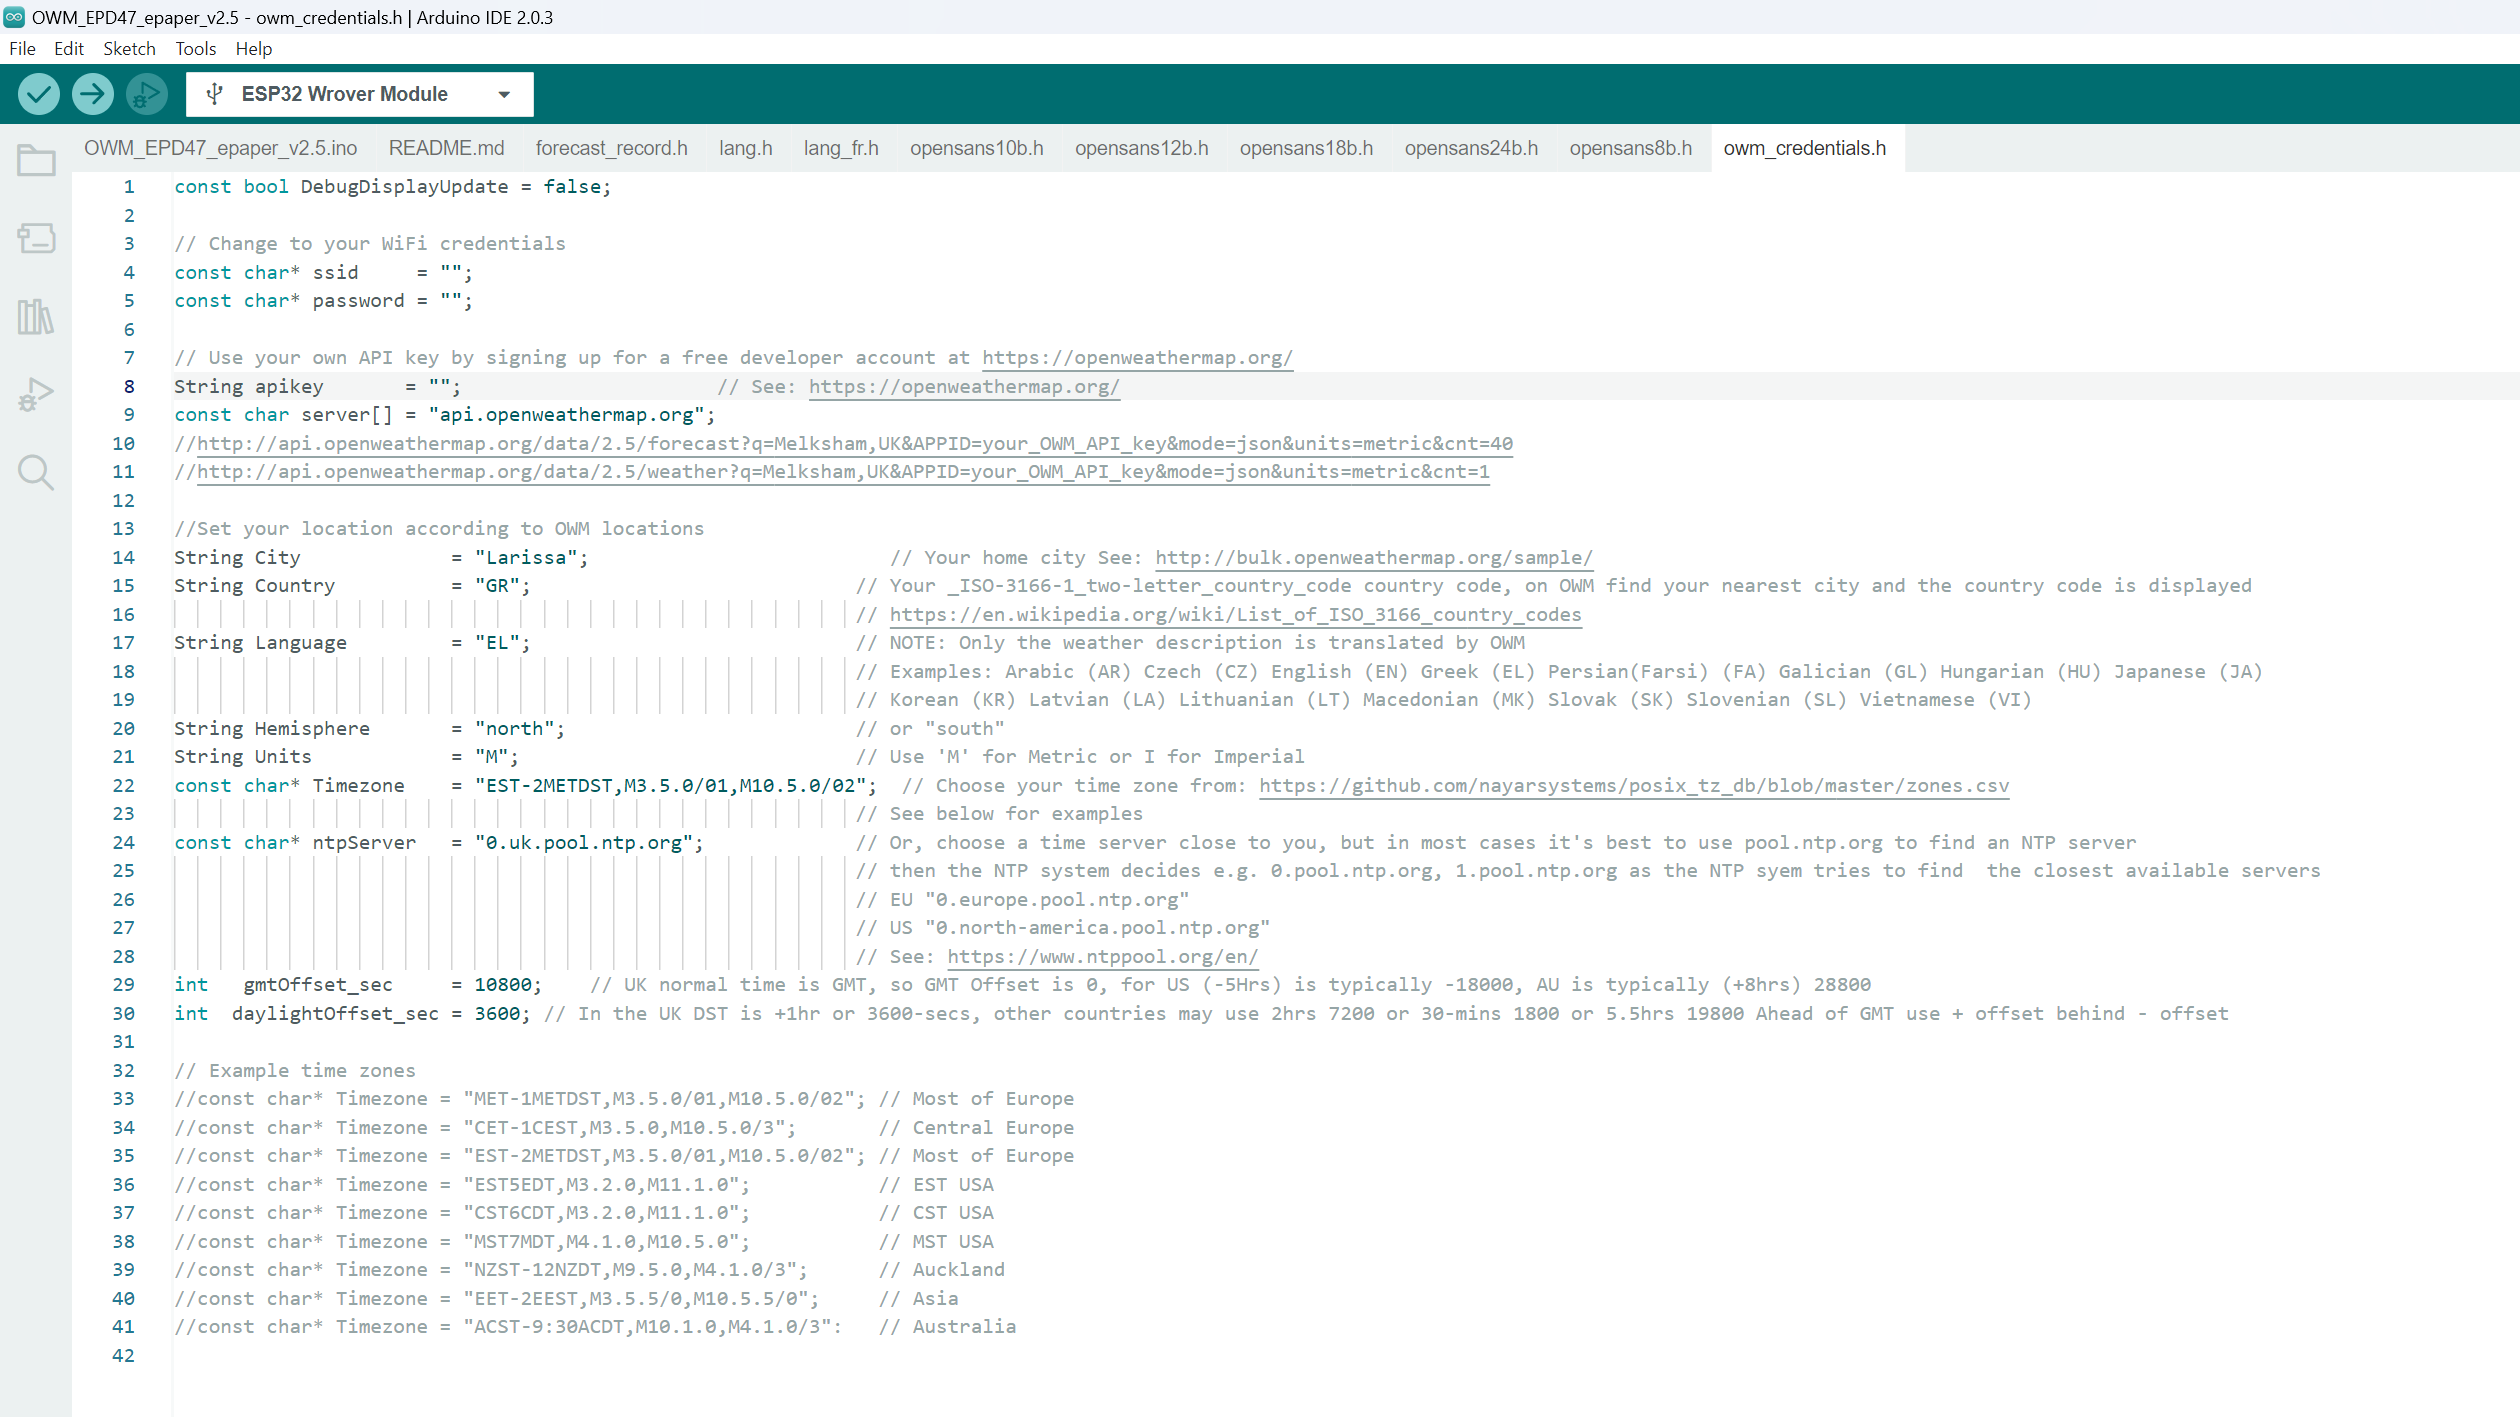
Task: Switch to lang.h tab
Action: click(x=745, y=148)
